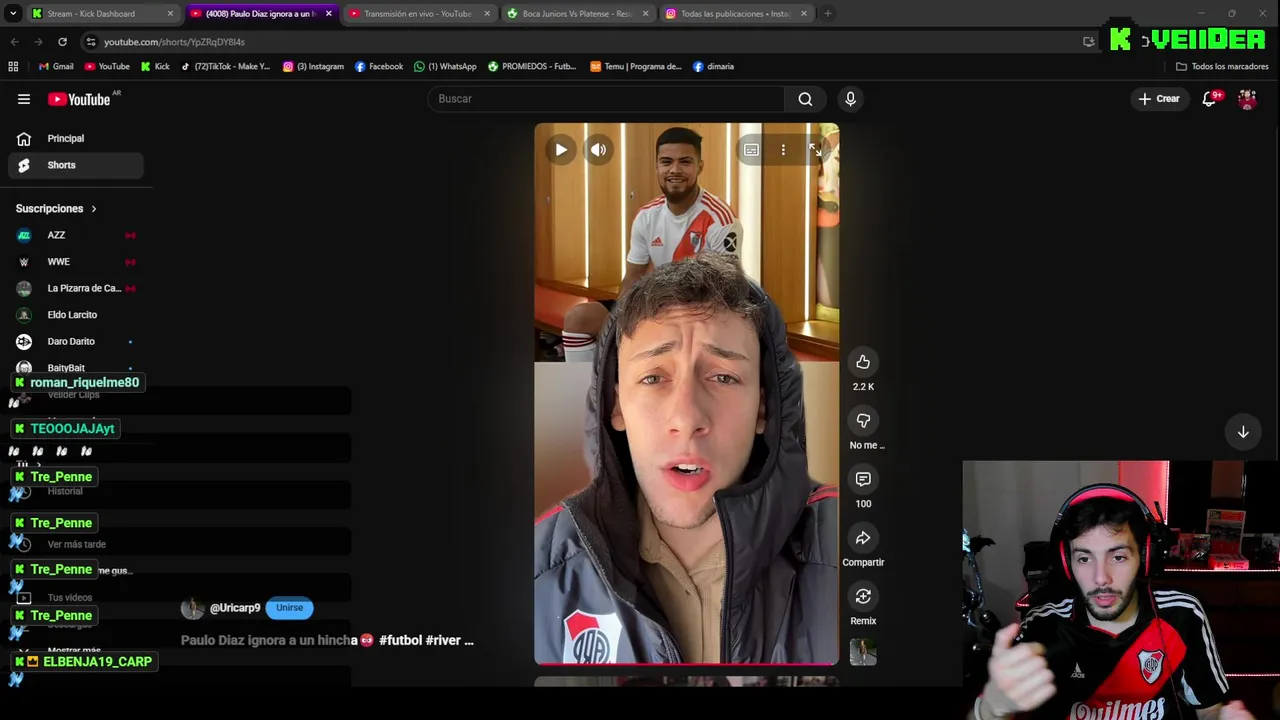
Task: Go to next Short with down arrow
Action: pyautogui.click(x=1243, y=432)
